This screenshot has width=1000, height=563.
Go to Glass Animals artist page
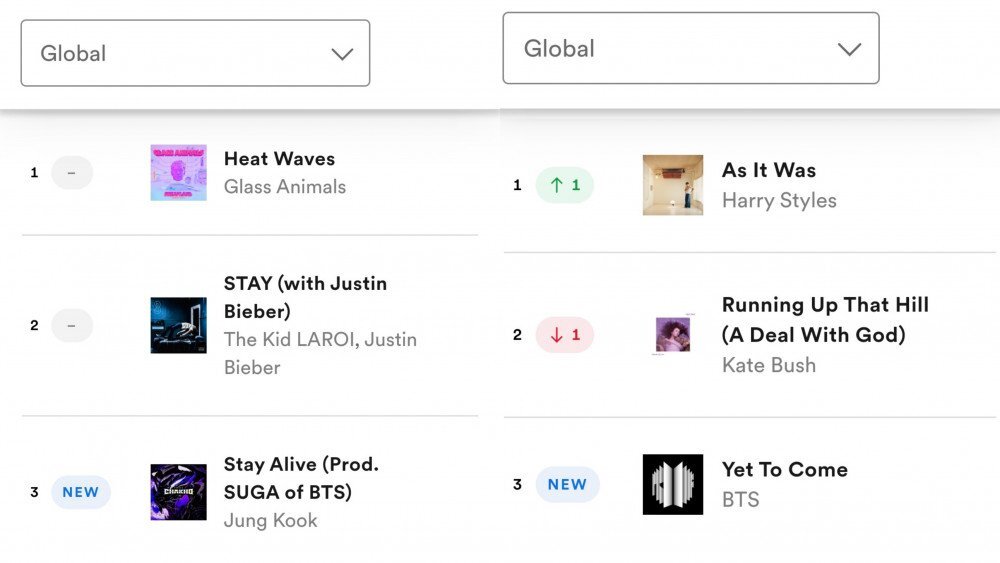click(x=284, y=186)
